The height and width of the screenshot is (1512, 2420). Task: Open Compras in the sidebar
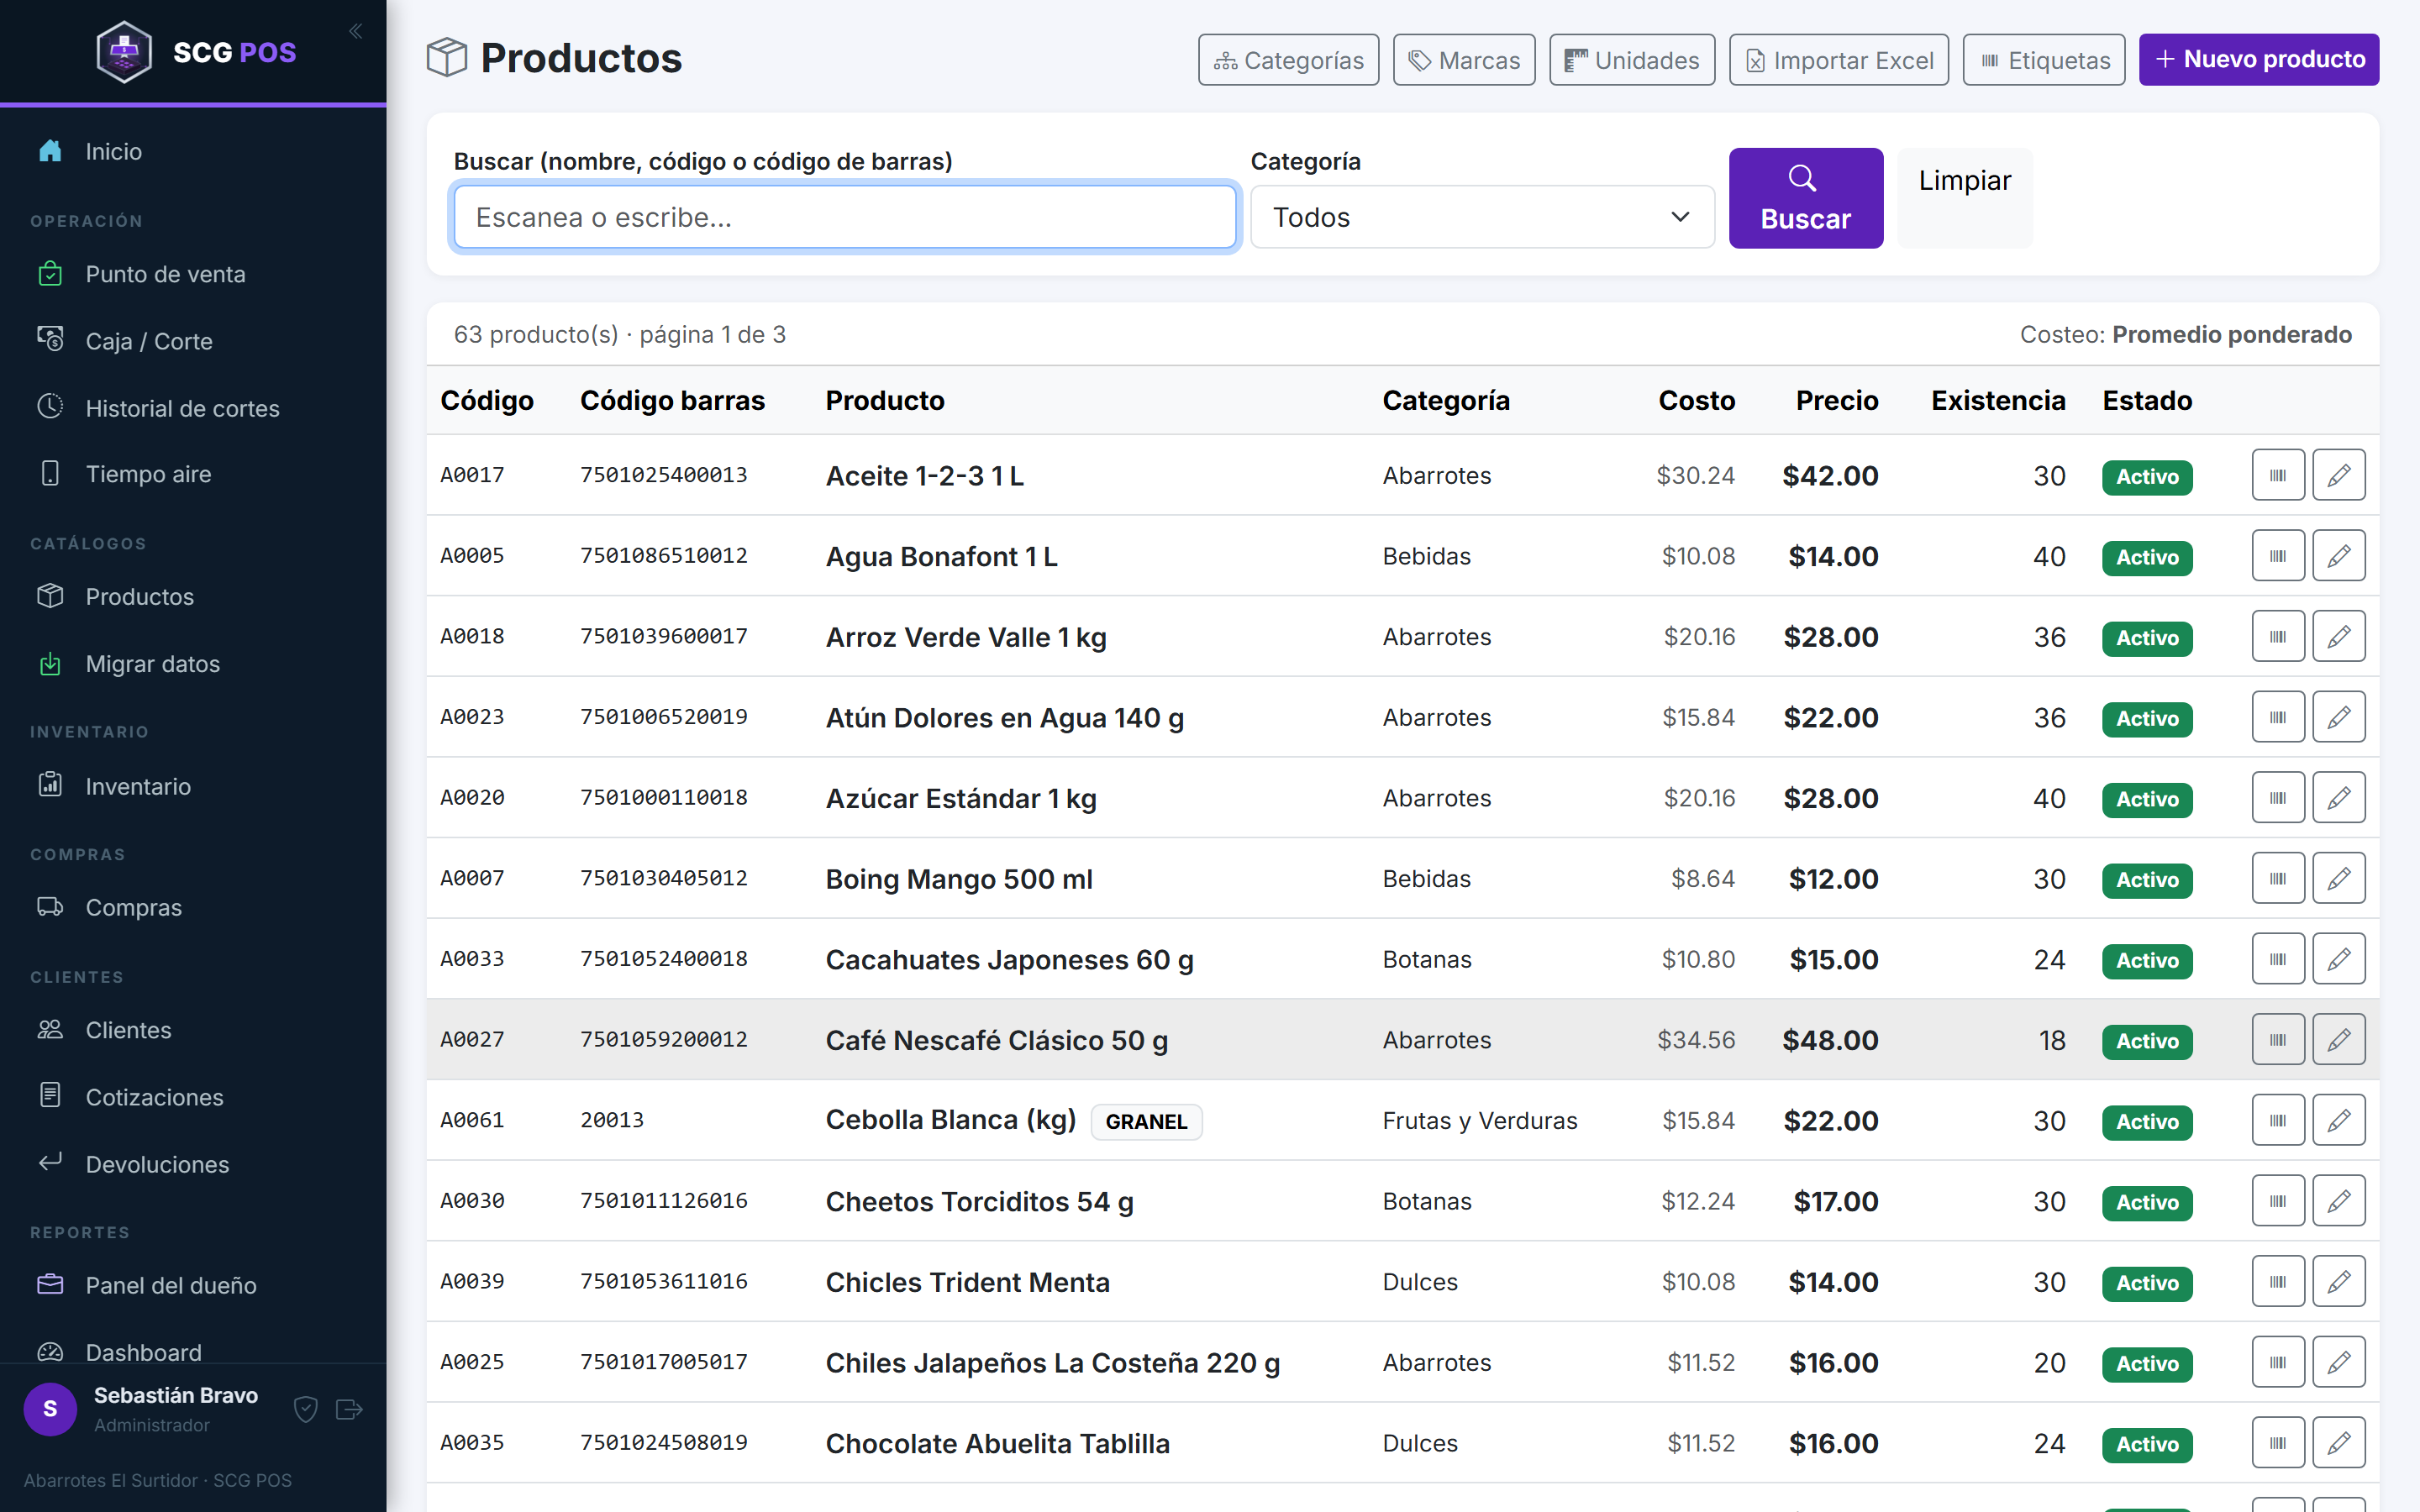tap(193, 908)
